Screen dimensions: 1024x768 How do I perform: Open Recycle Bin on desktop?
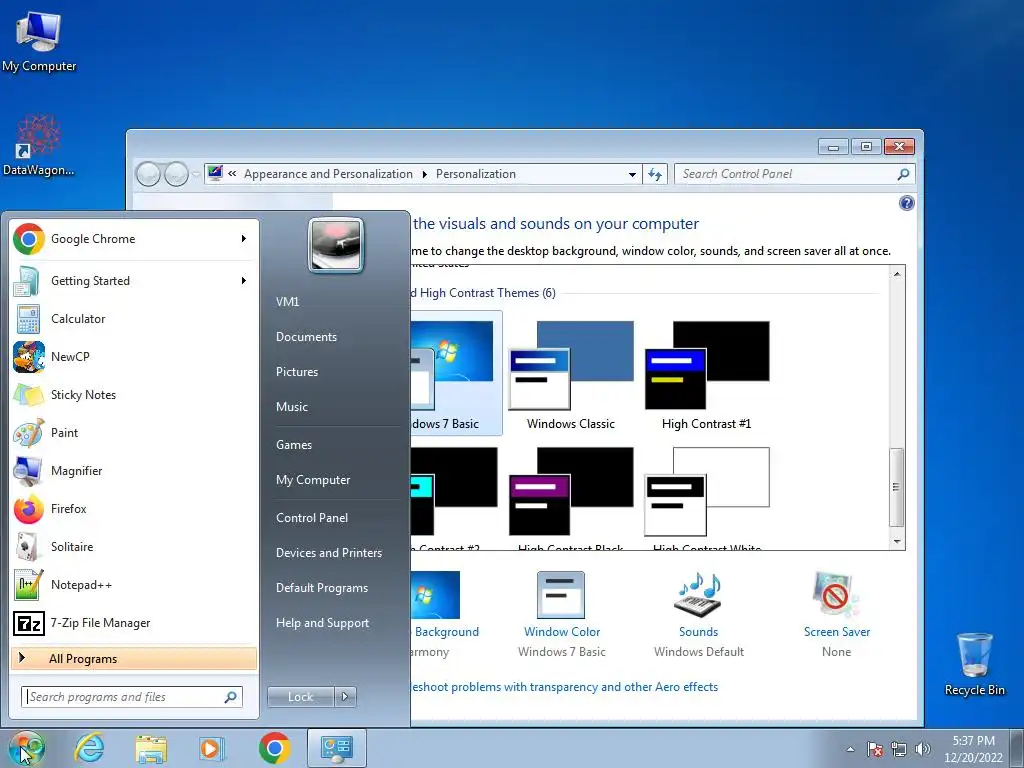click(x=974, y=664)
